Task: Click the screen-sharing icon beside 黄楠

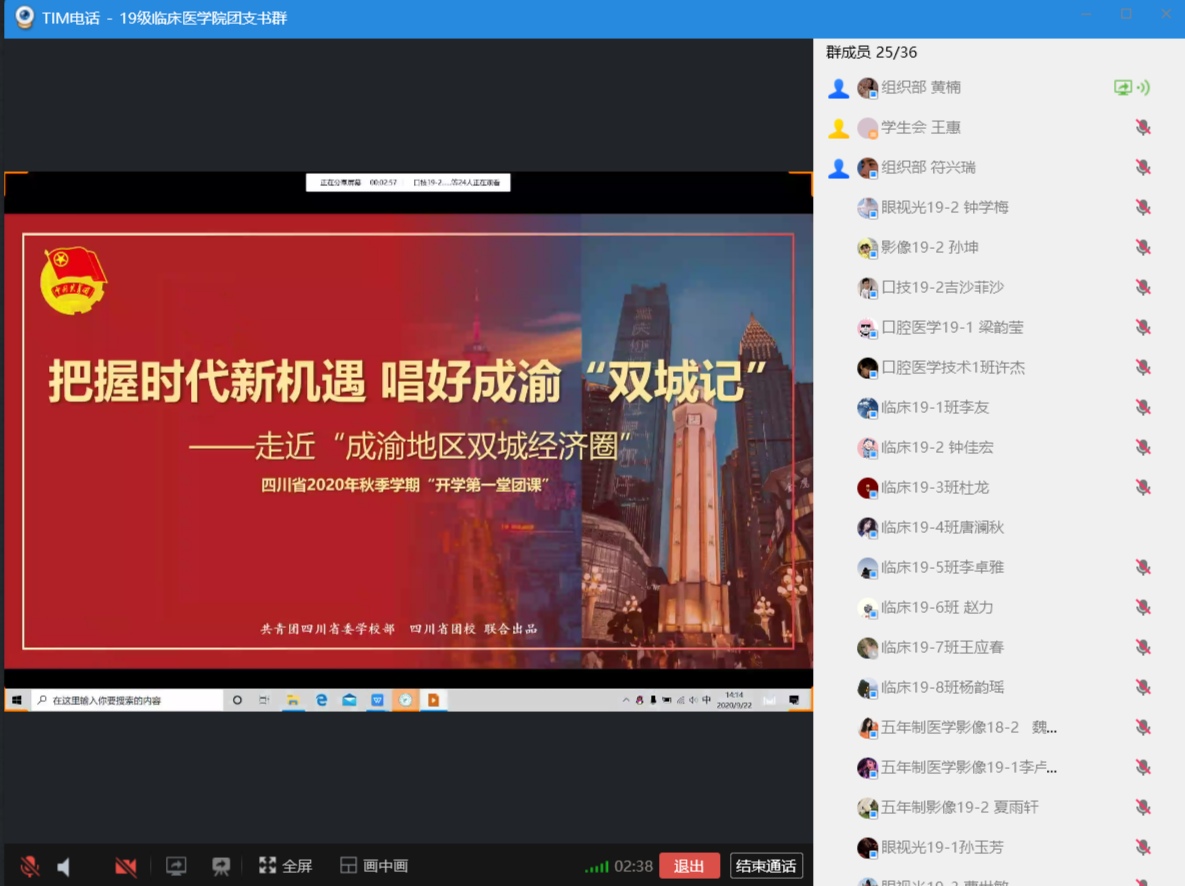Action: coord(1123,88)
